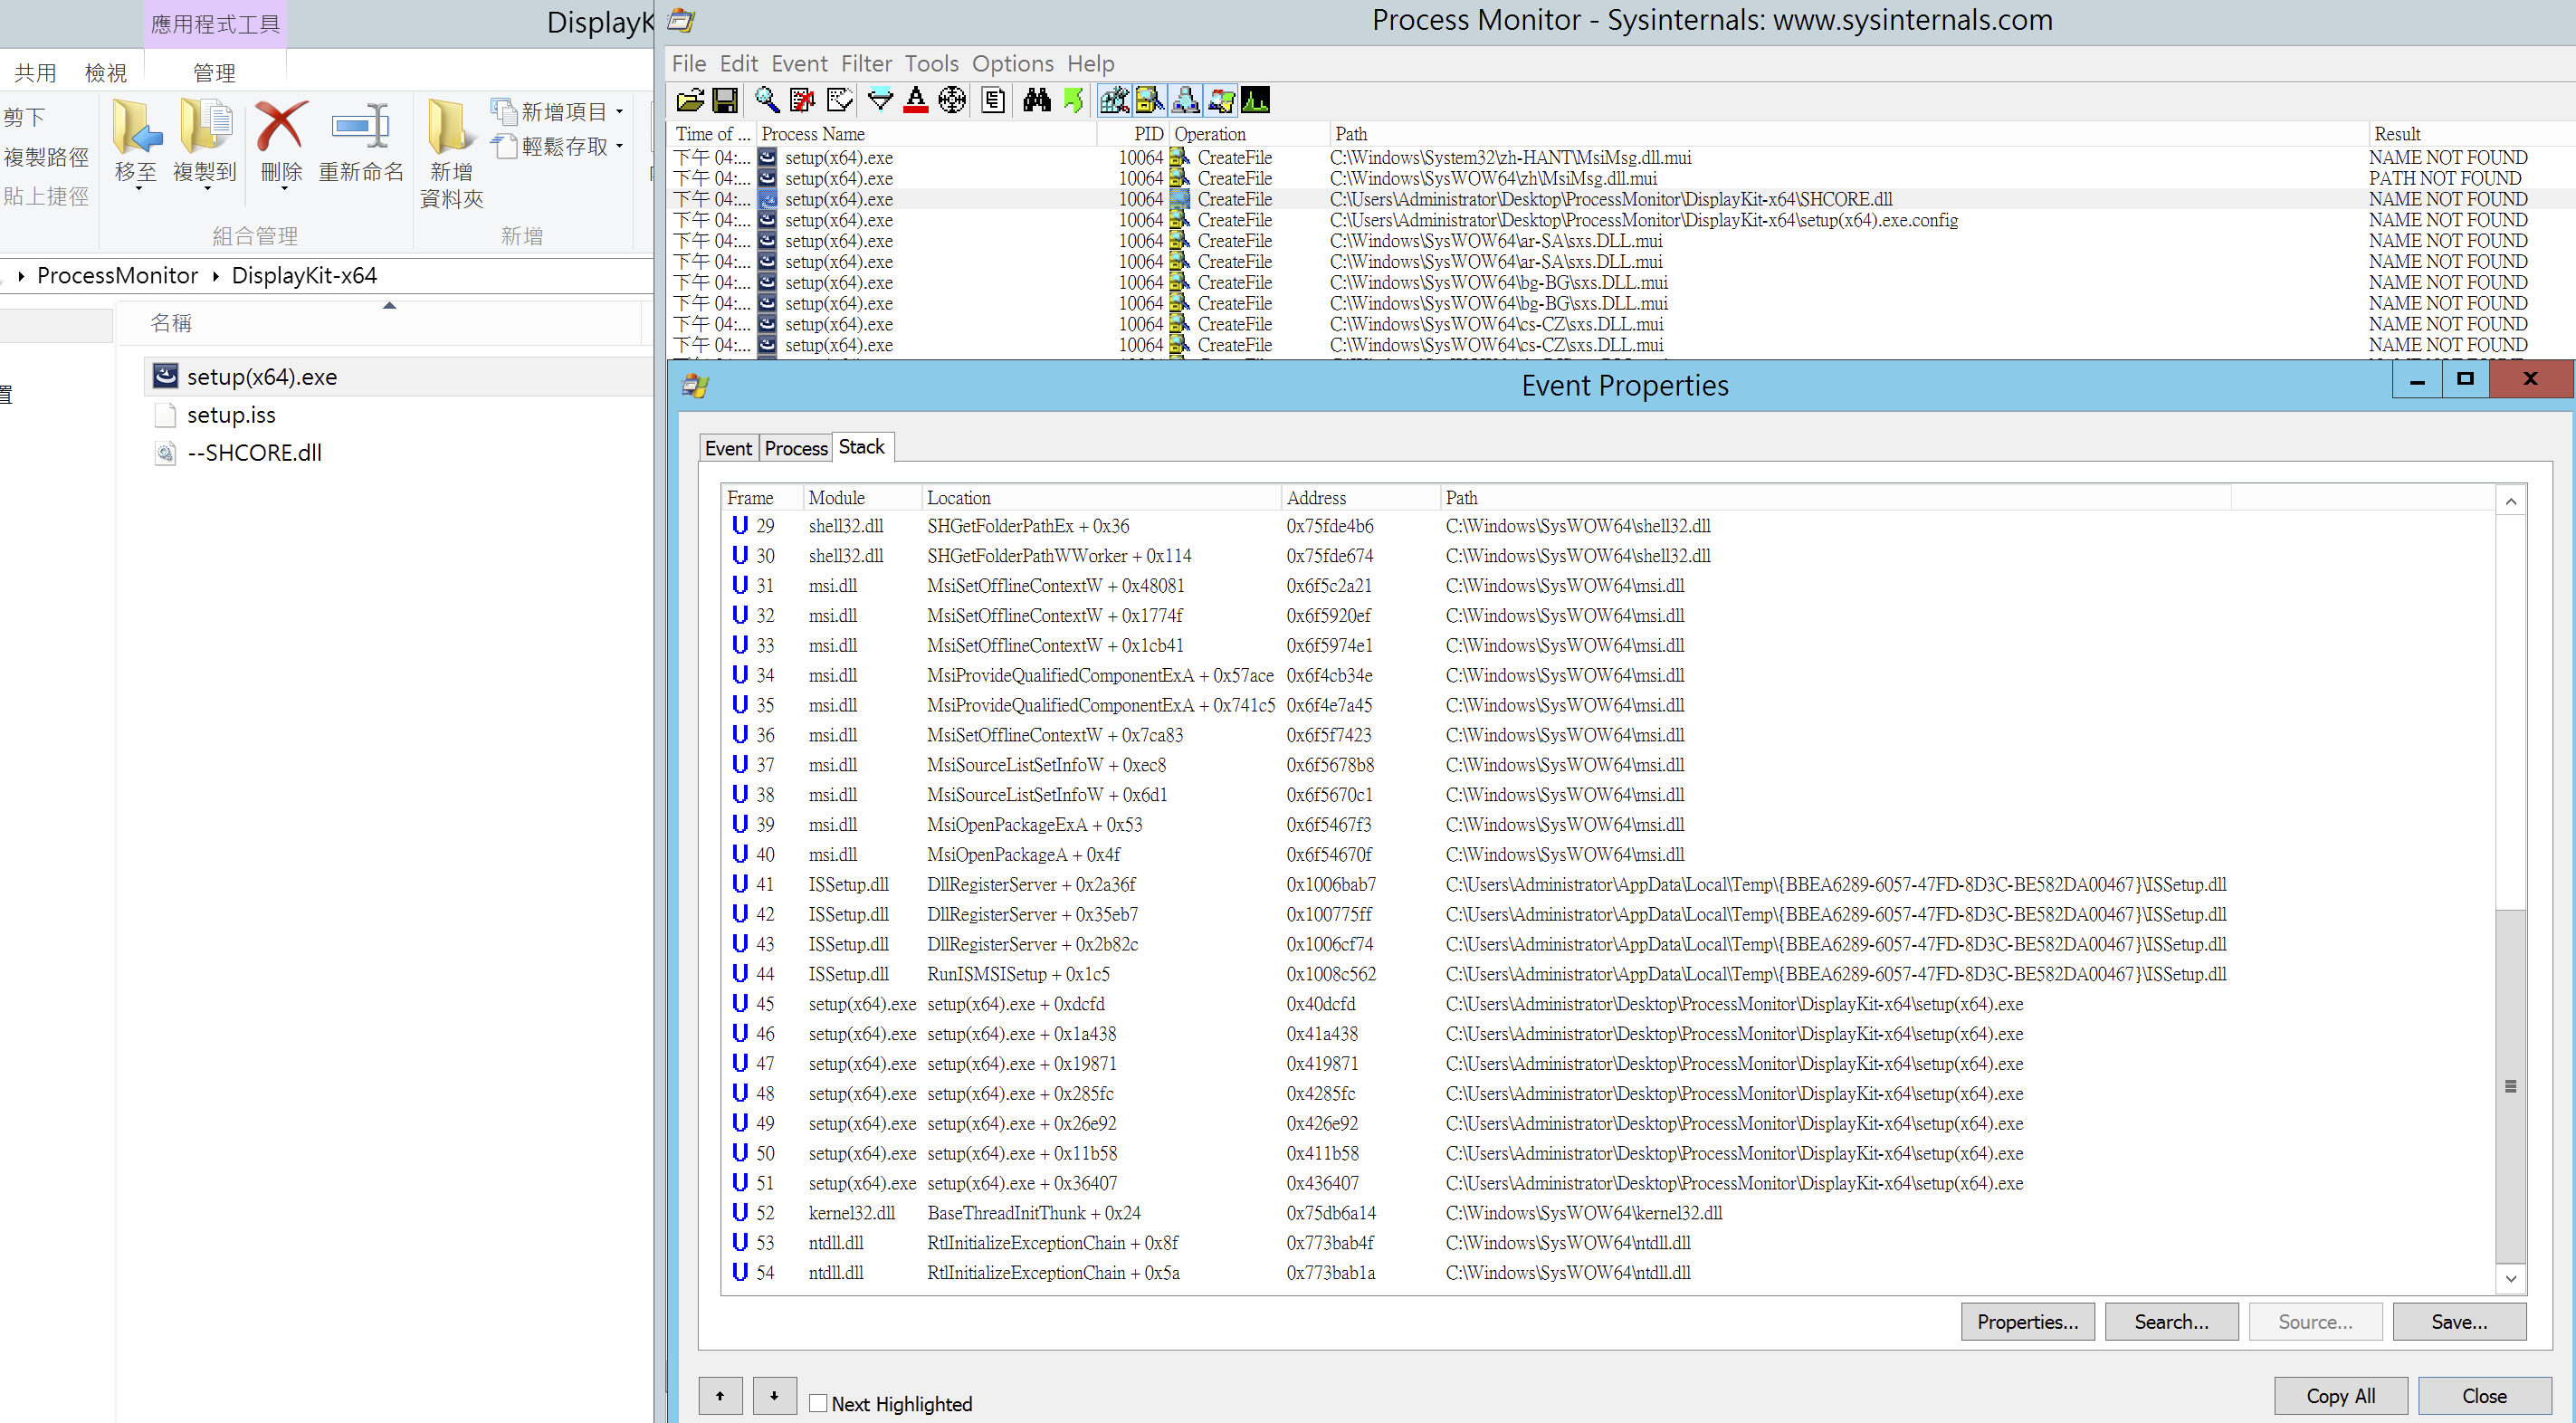Image resolution: width=2576 pixels, height=1423 pixels.
Task: Click the Close button in Event Properties
Action: pyautogui.click(x=2484, y=1395)
